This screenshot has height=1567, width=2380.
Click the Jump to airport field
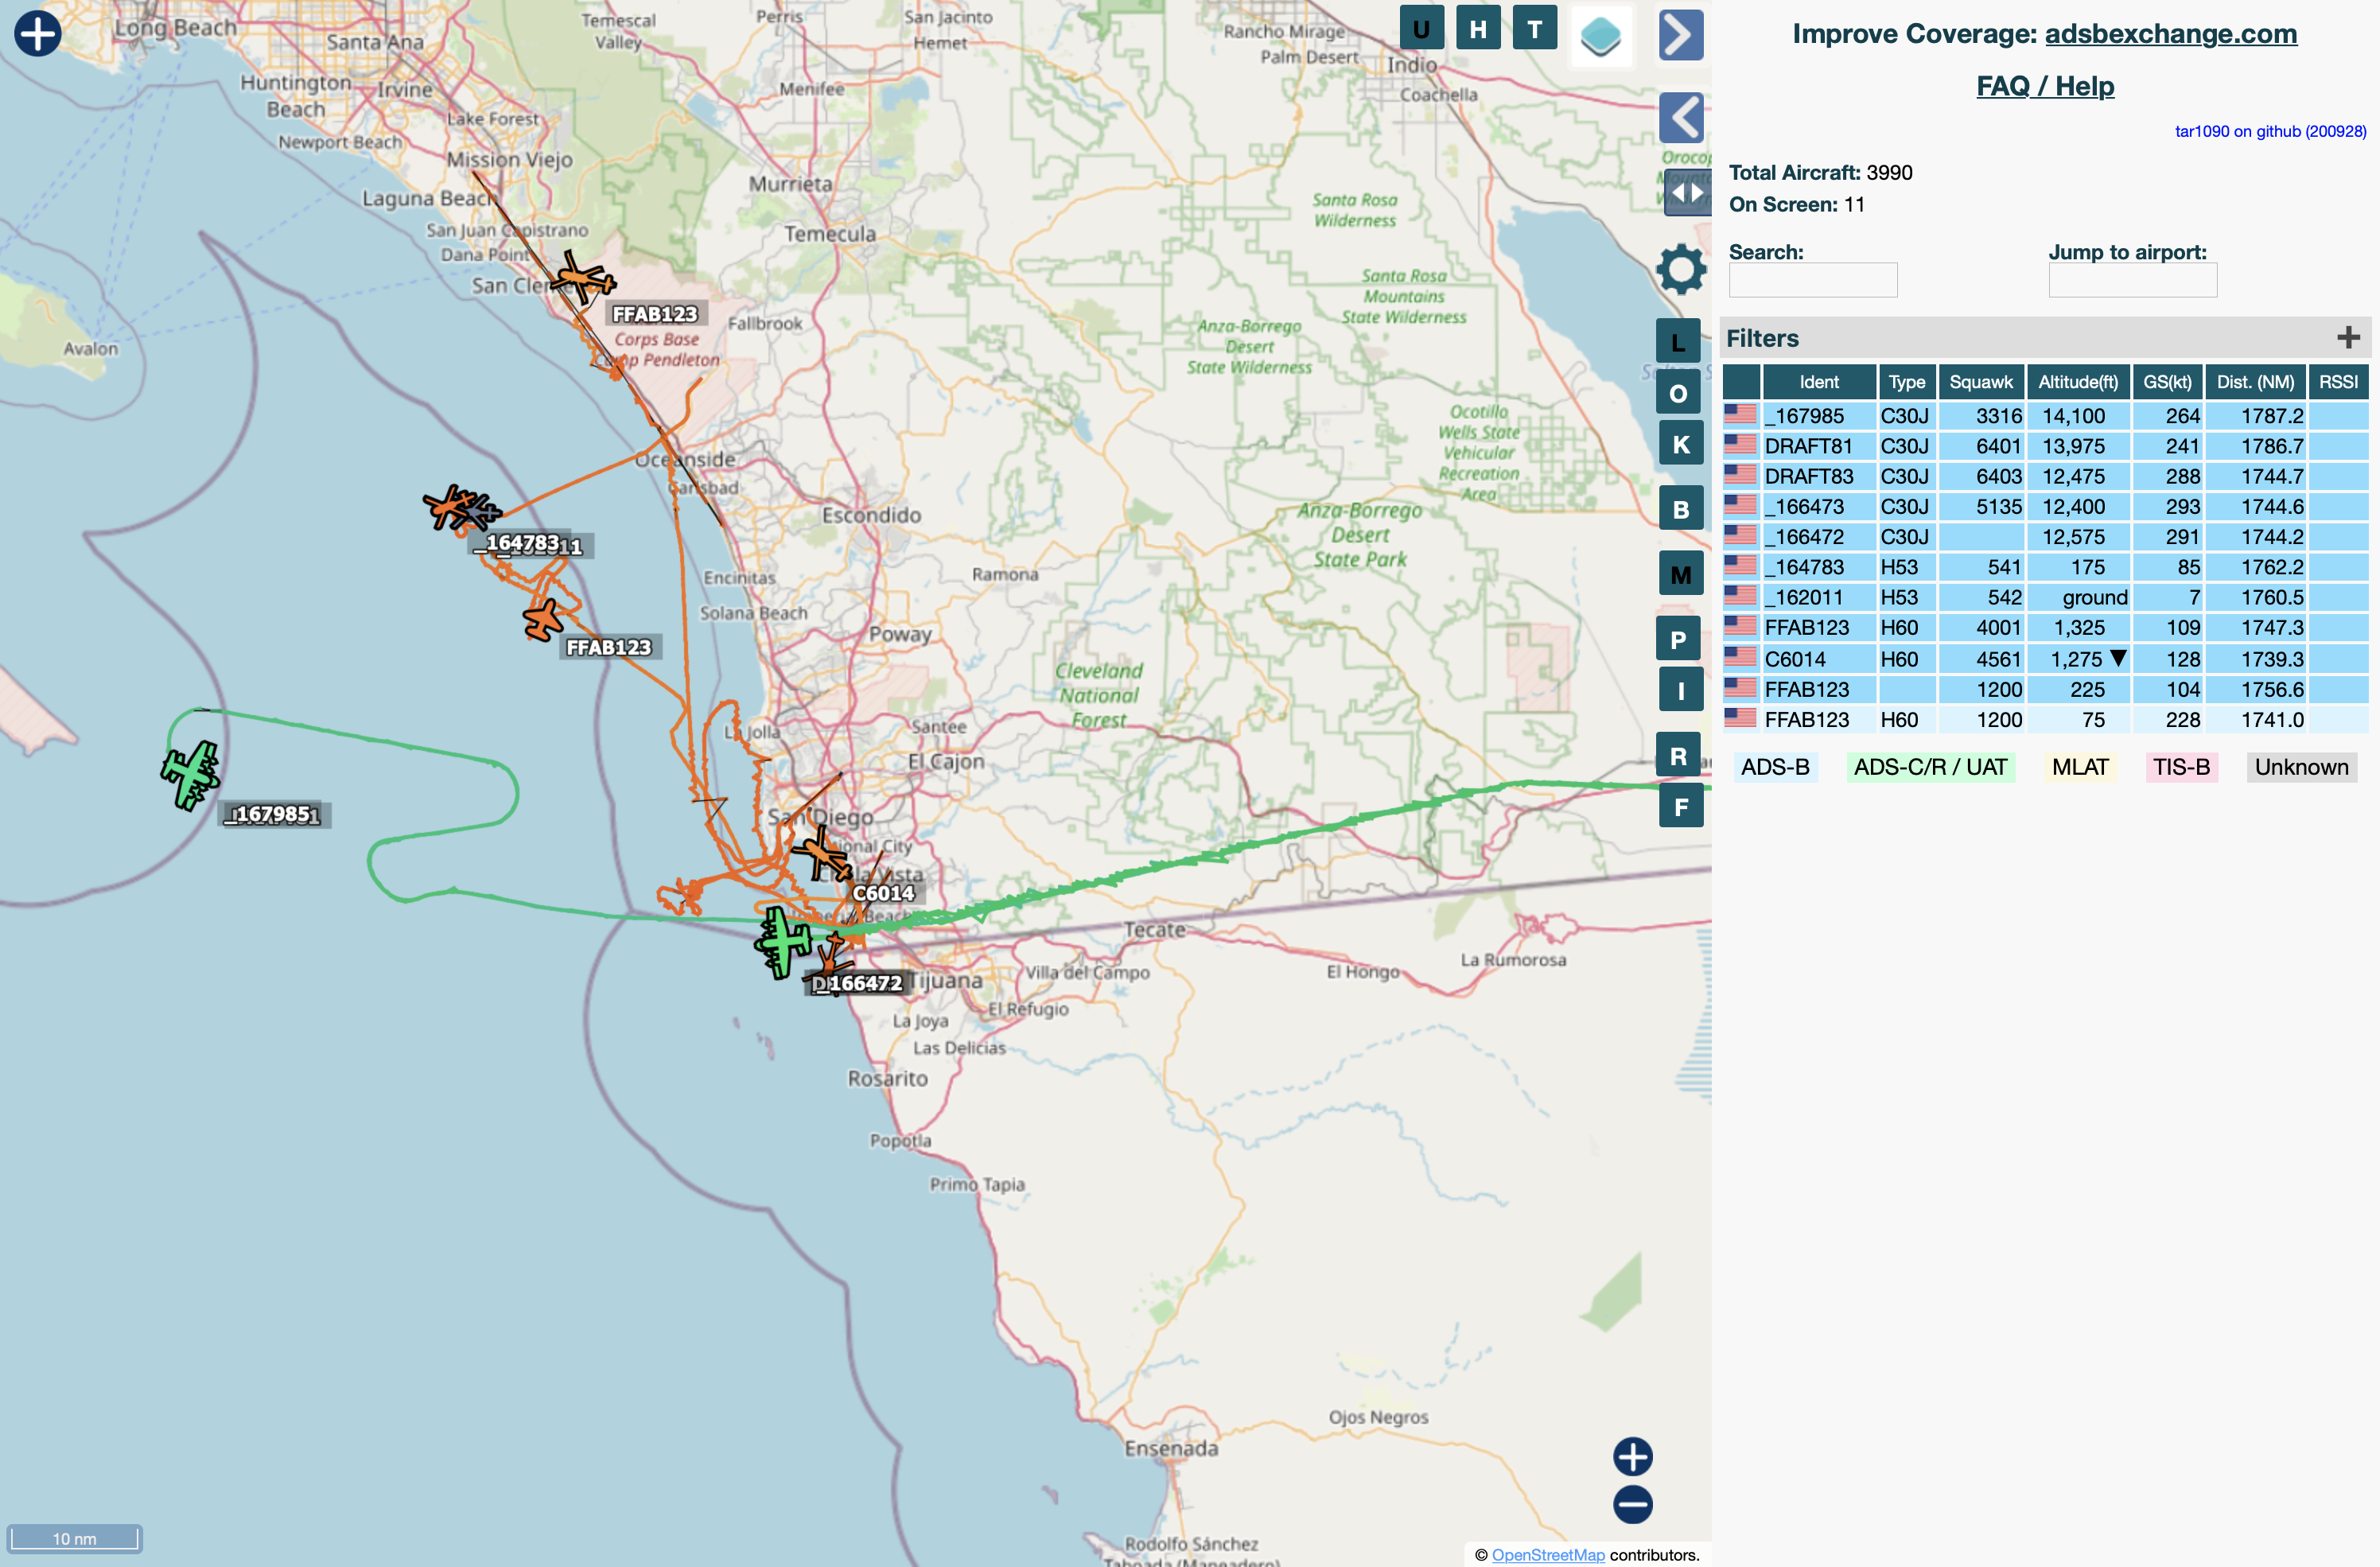point(2133,280)
